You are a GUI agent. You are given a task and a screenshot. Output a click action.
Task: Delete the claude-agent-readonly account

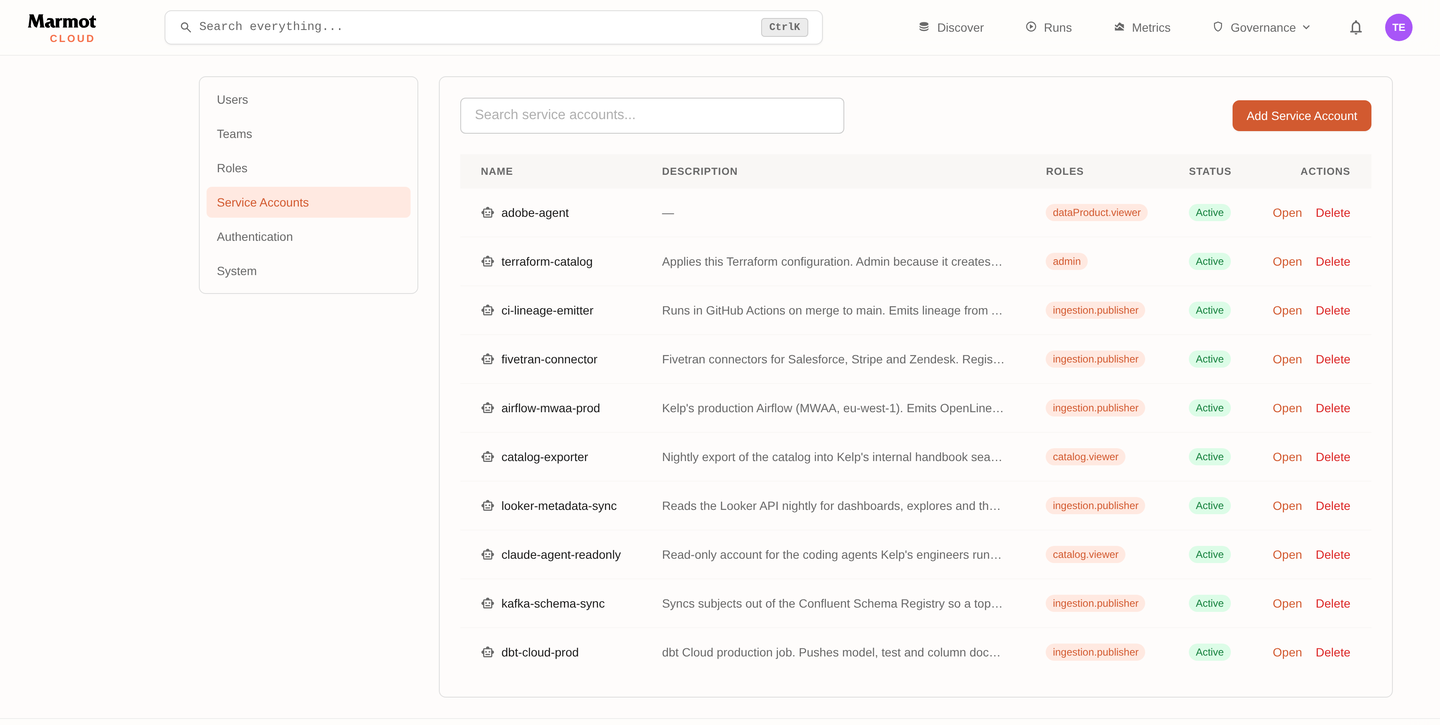pyautogui.click(x=1333, y=555)
